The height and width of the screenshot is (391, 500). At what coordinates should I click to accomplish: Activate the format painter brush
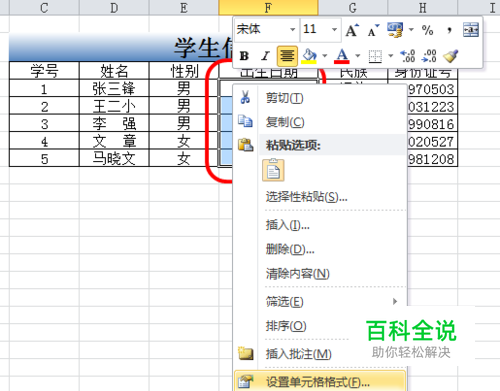451,56
